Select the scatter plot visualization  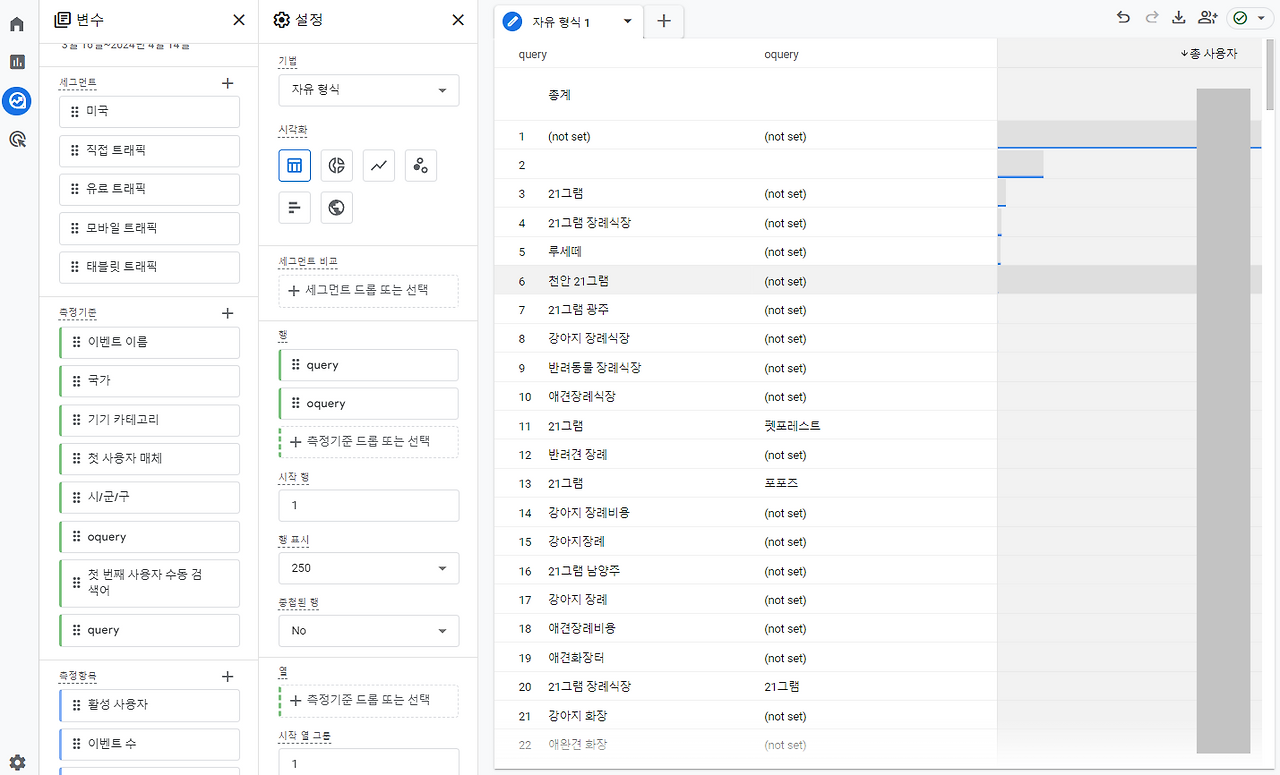pos(420,165)
